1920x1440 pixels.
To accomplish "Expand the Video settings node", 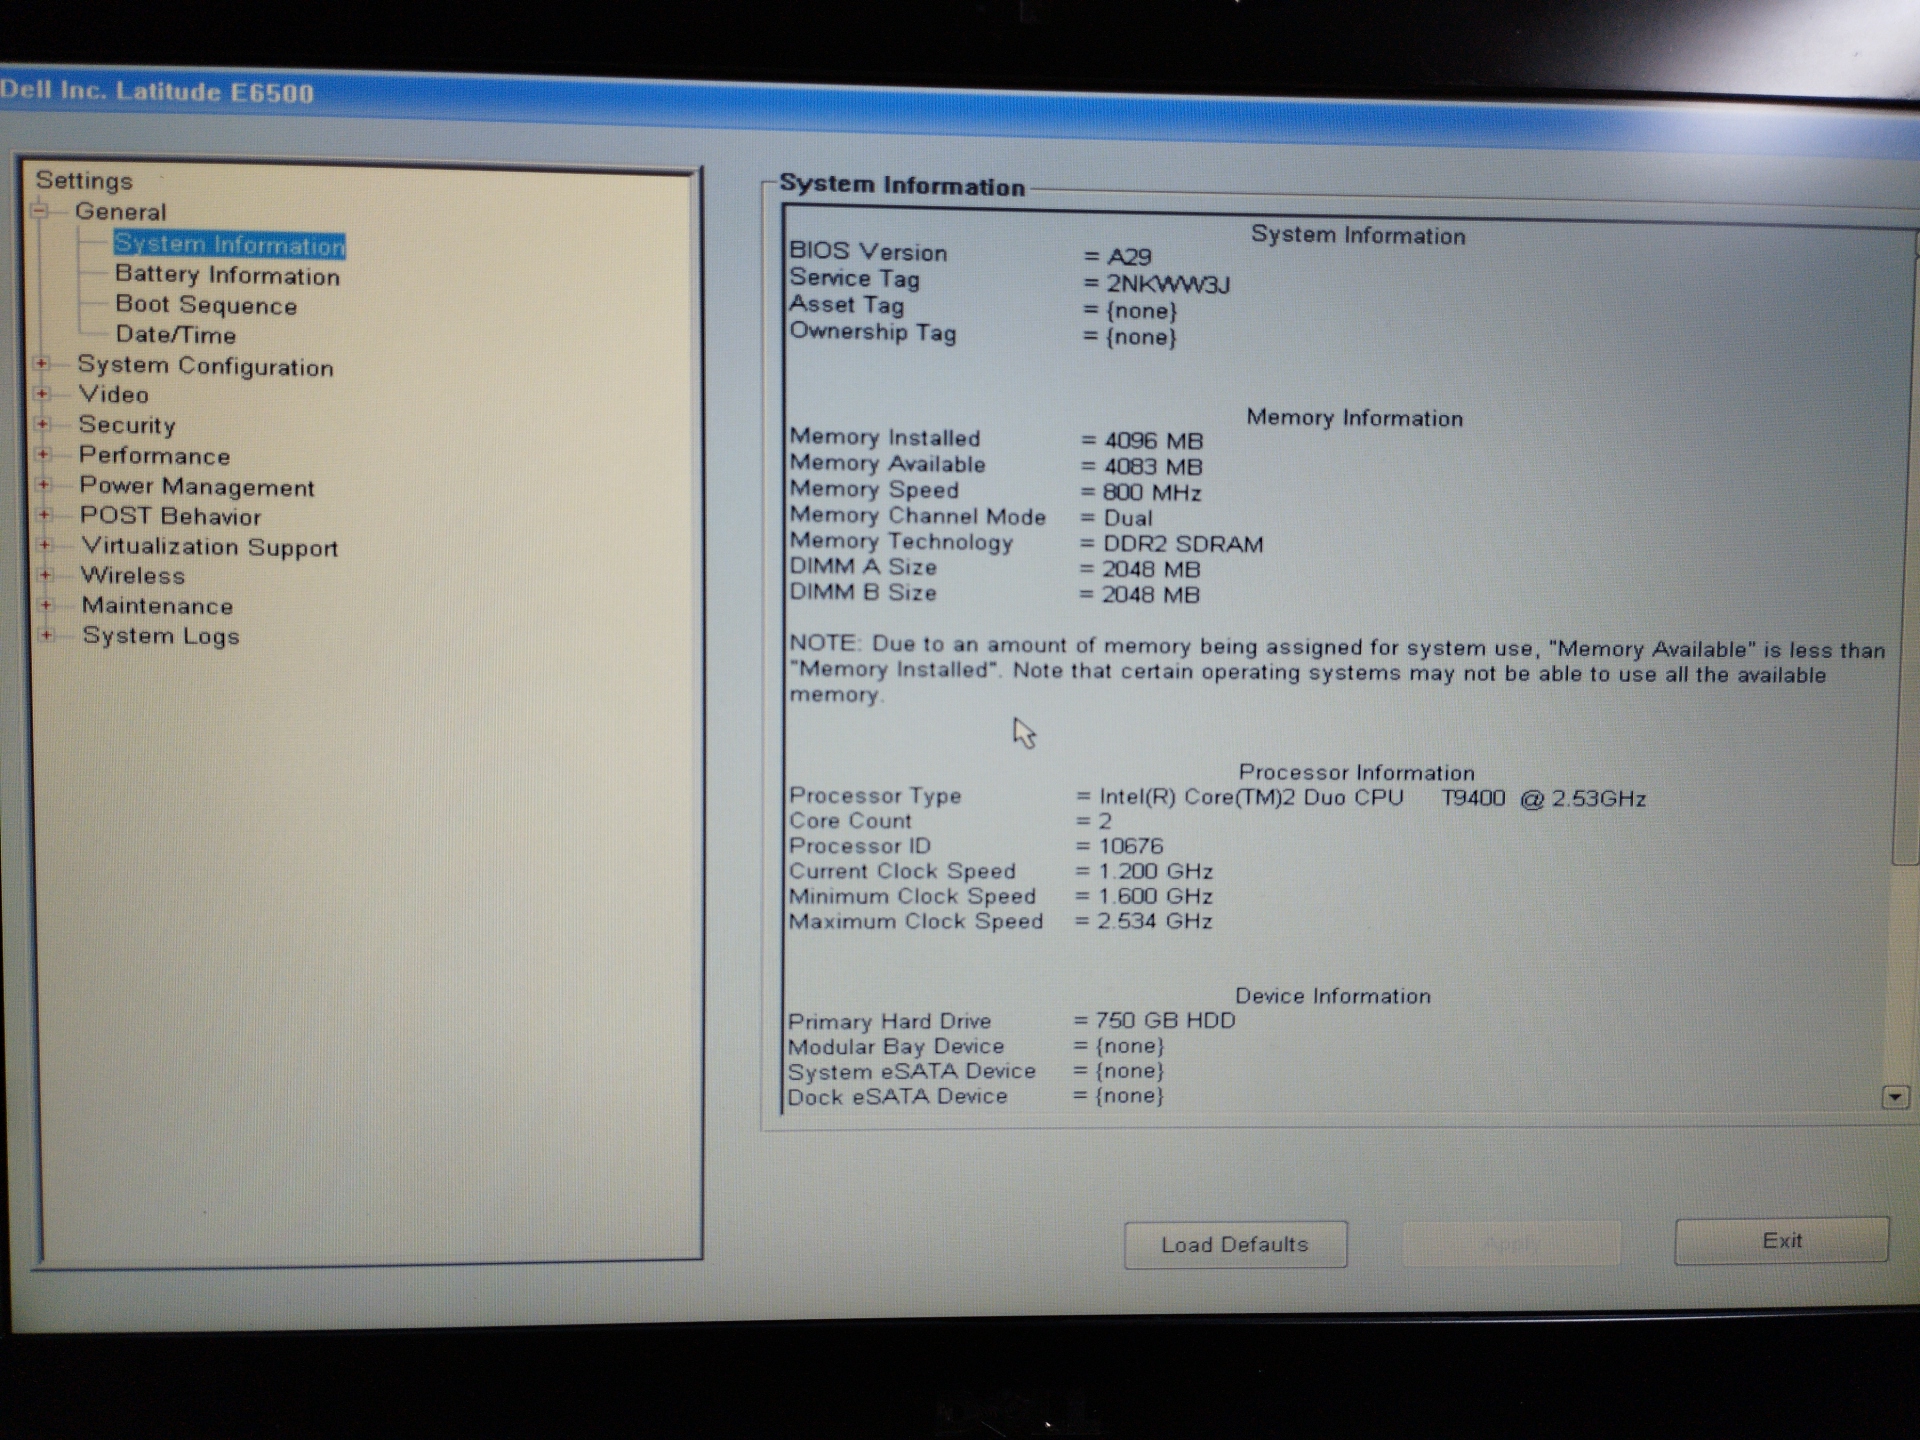I will pos(42,394).
